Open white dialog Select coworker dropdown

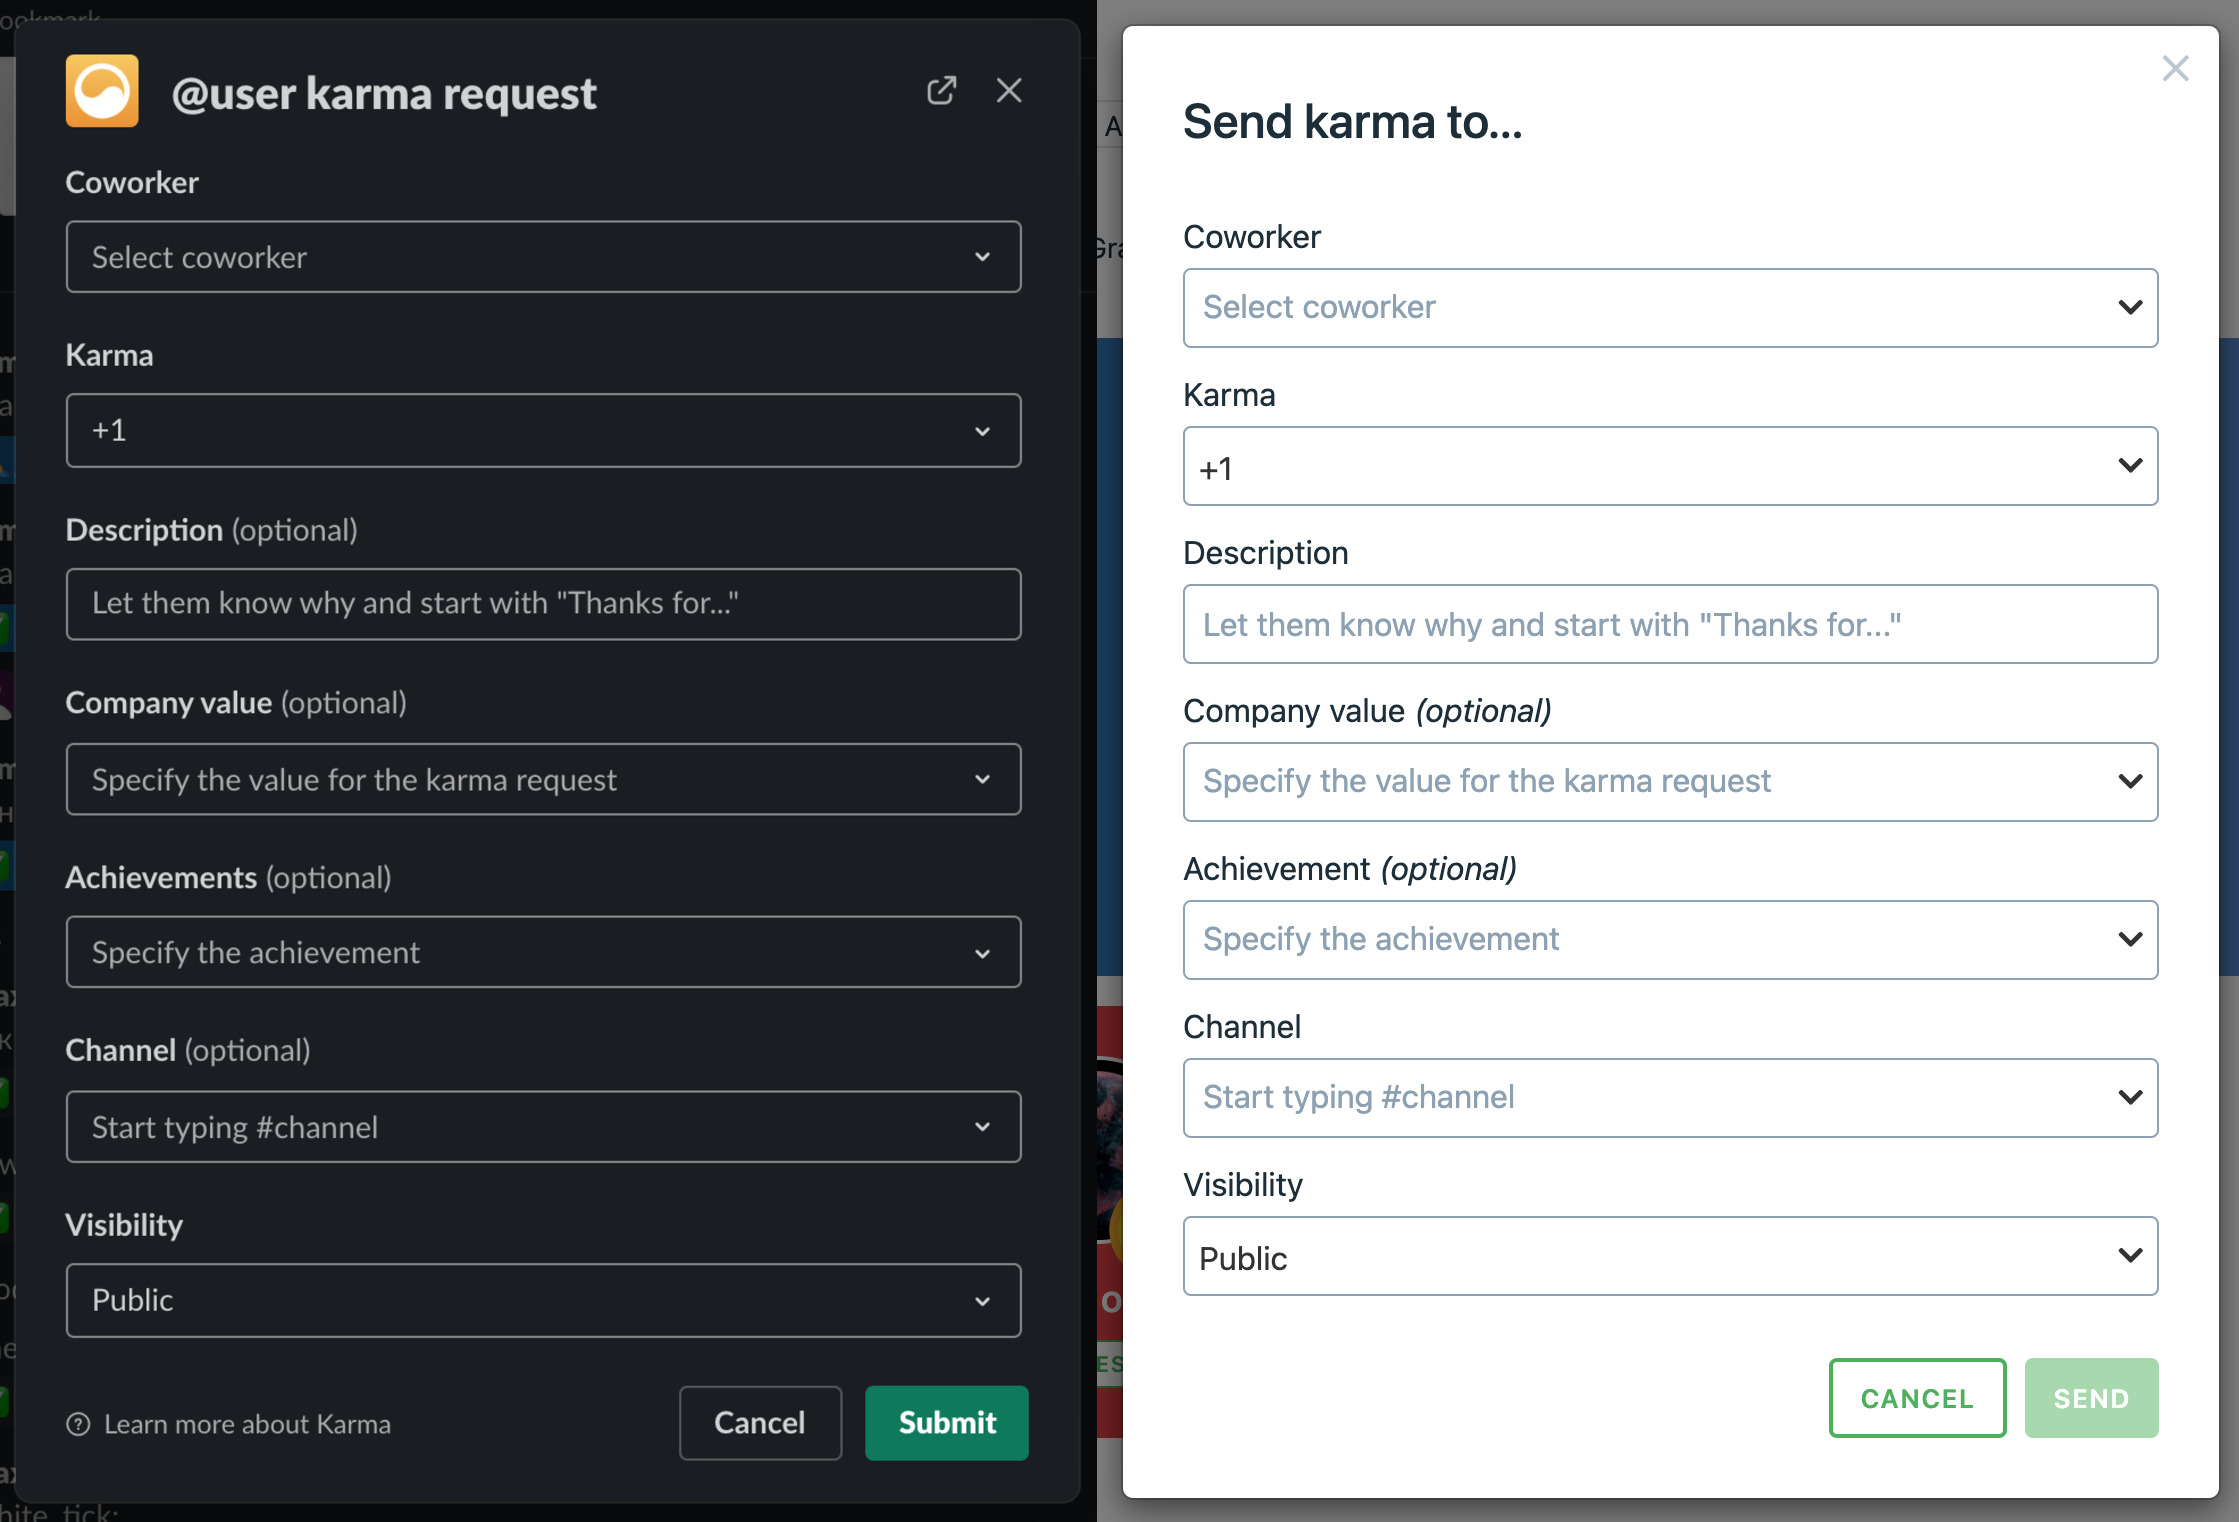(x=1670, y=308)
